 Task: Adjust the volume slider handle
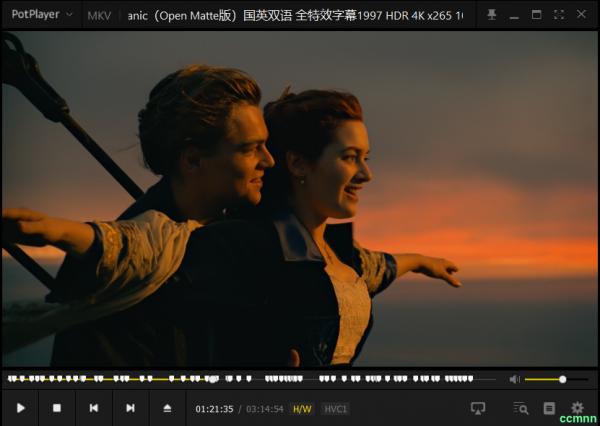pyautogui.click(x=562, y=379)
